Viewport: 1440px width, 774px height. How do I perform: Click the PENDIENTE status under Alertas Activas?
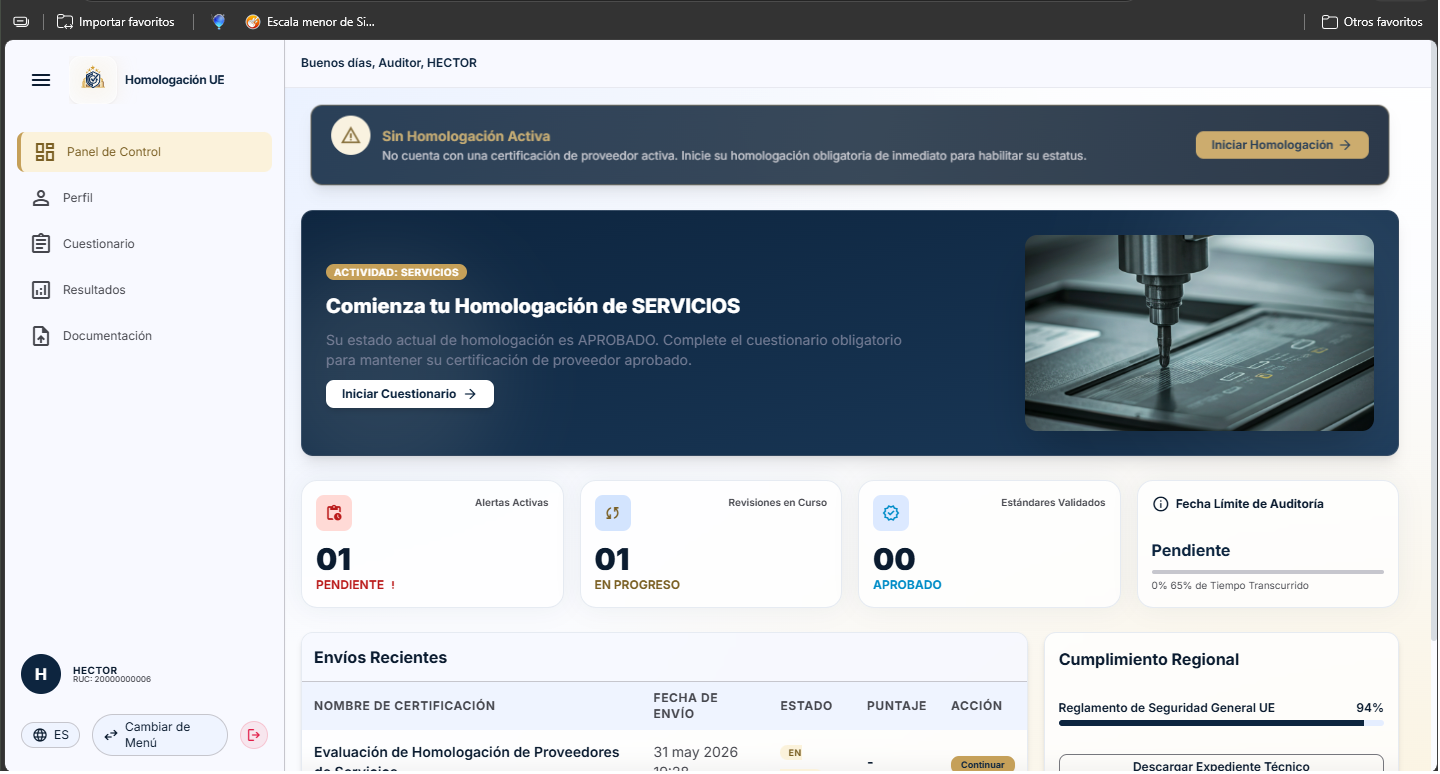[x=350, y=585]
